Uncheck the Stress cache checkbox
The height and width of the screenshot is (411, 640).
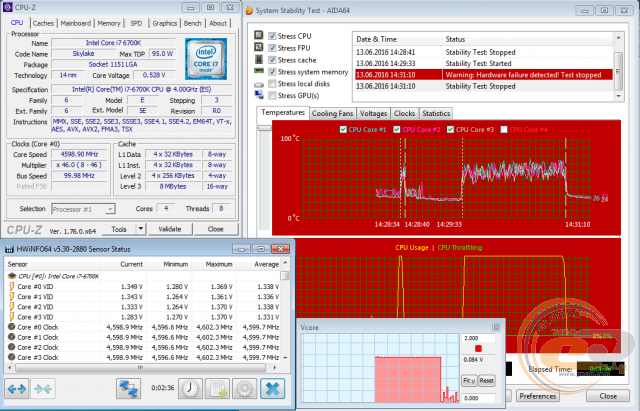(x=272, y=60)
